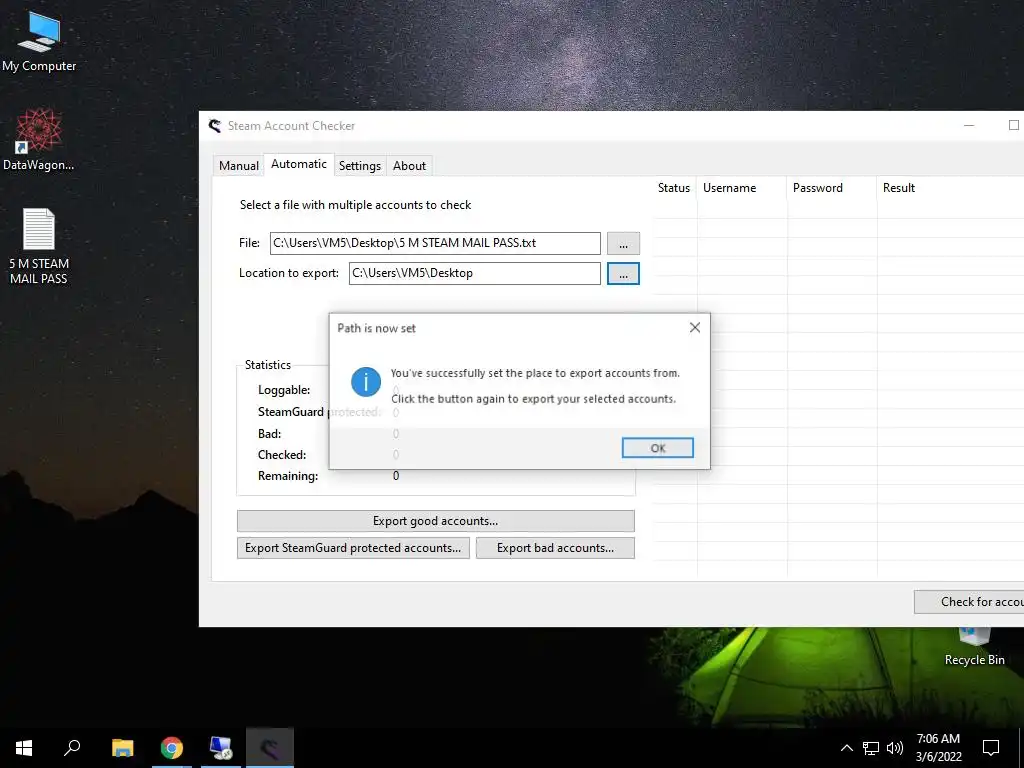This screenshot has height=768, width=1024.
Task: Click Location to export field
Action: tap(475, 274)
